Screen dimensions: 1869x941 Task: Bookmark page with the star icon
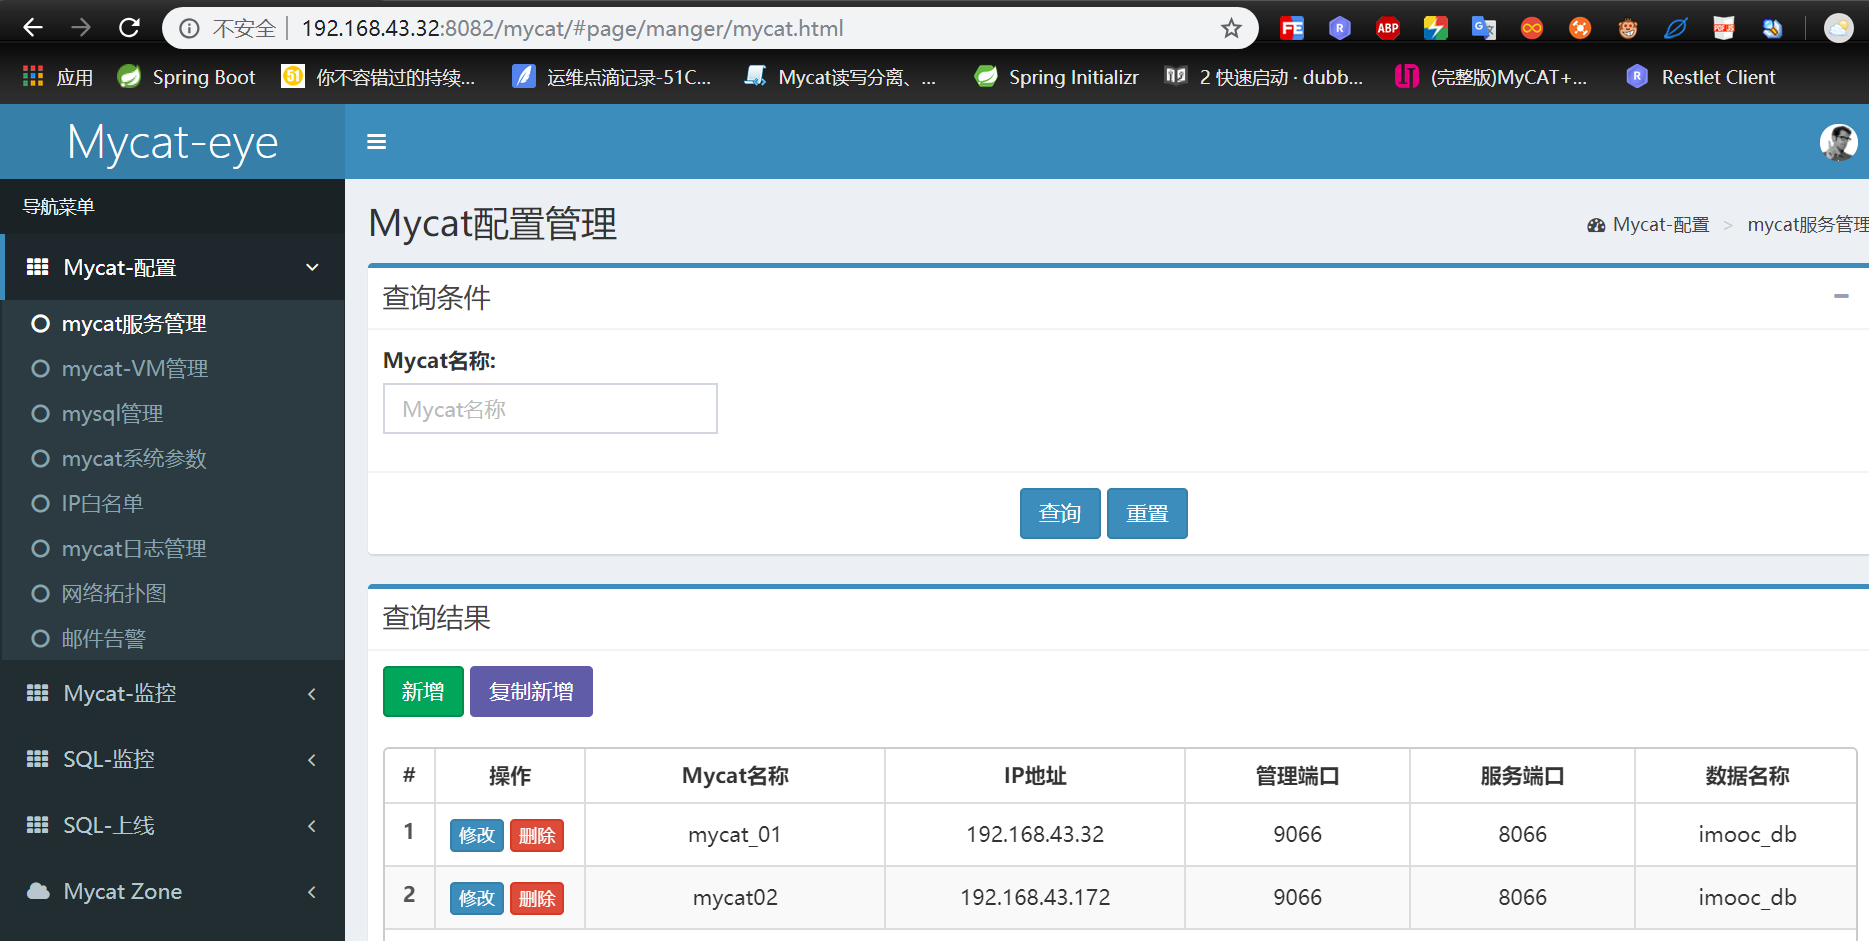(1231, 28)
